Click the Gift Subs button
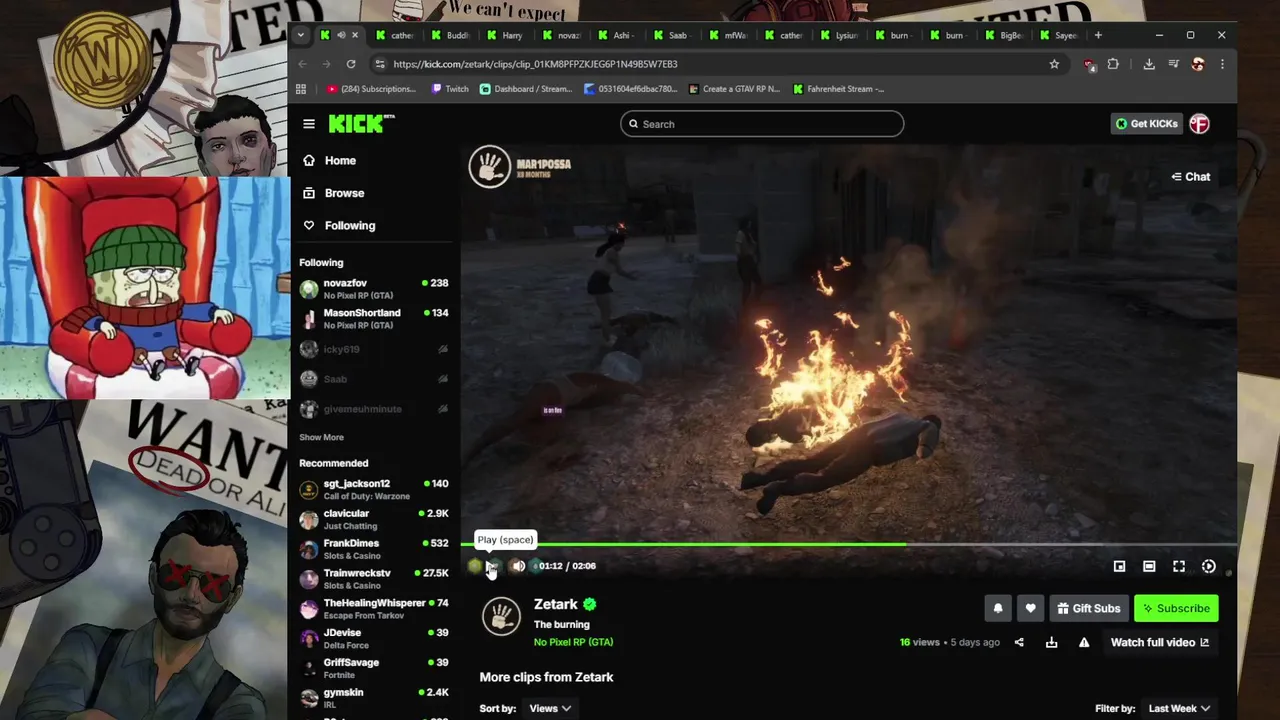The height and width of the screenshot is (720, 1280). (1089, 608)
